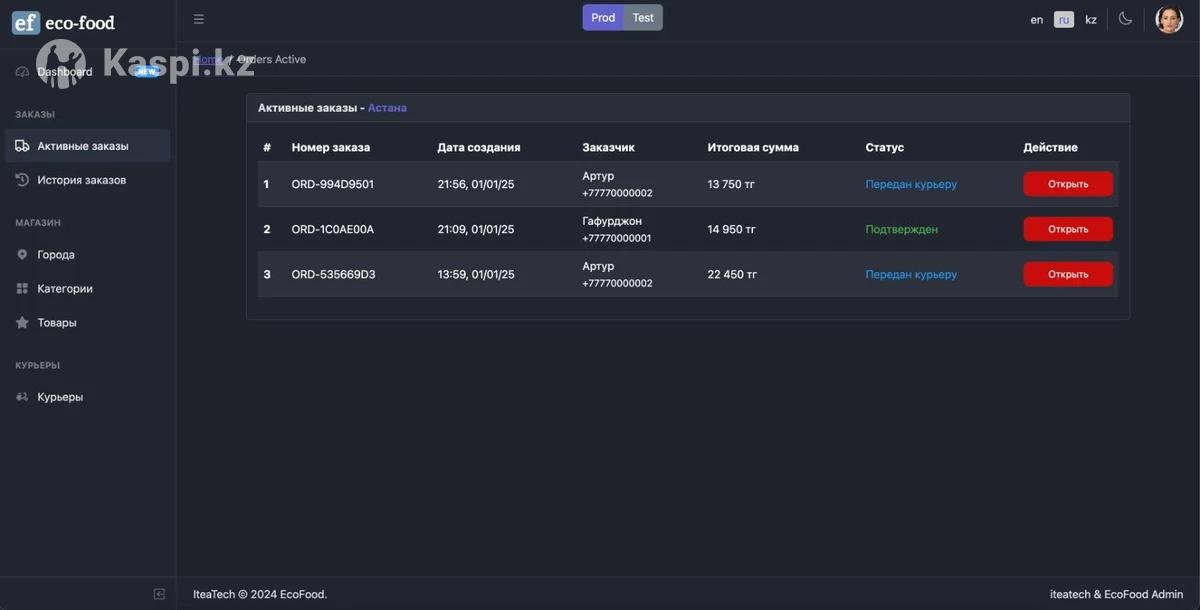Switch environment to Prod
The height and width of the screenshot is (610, 1200).
pos(603,18)
